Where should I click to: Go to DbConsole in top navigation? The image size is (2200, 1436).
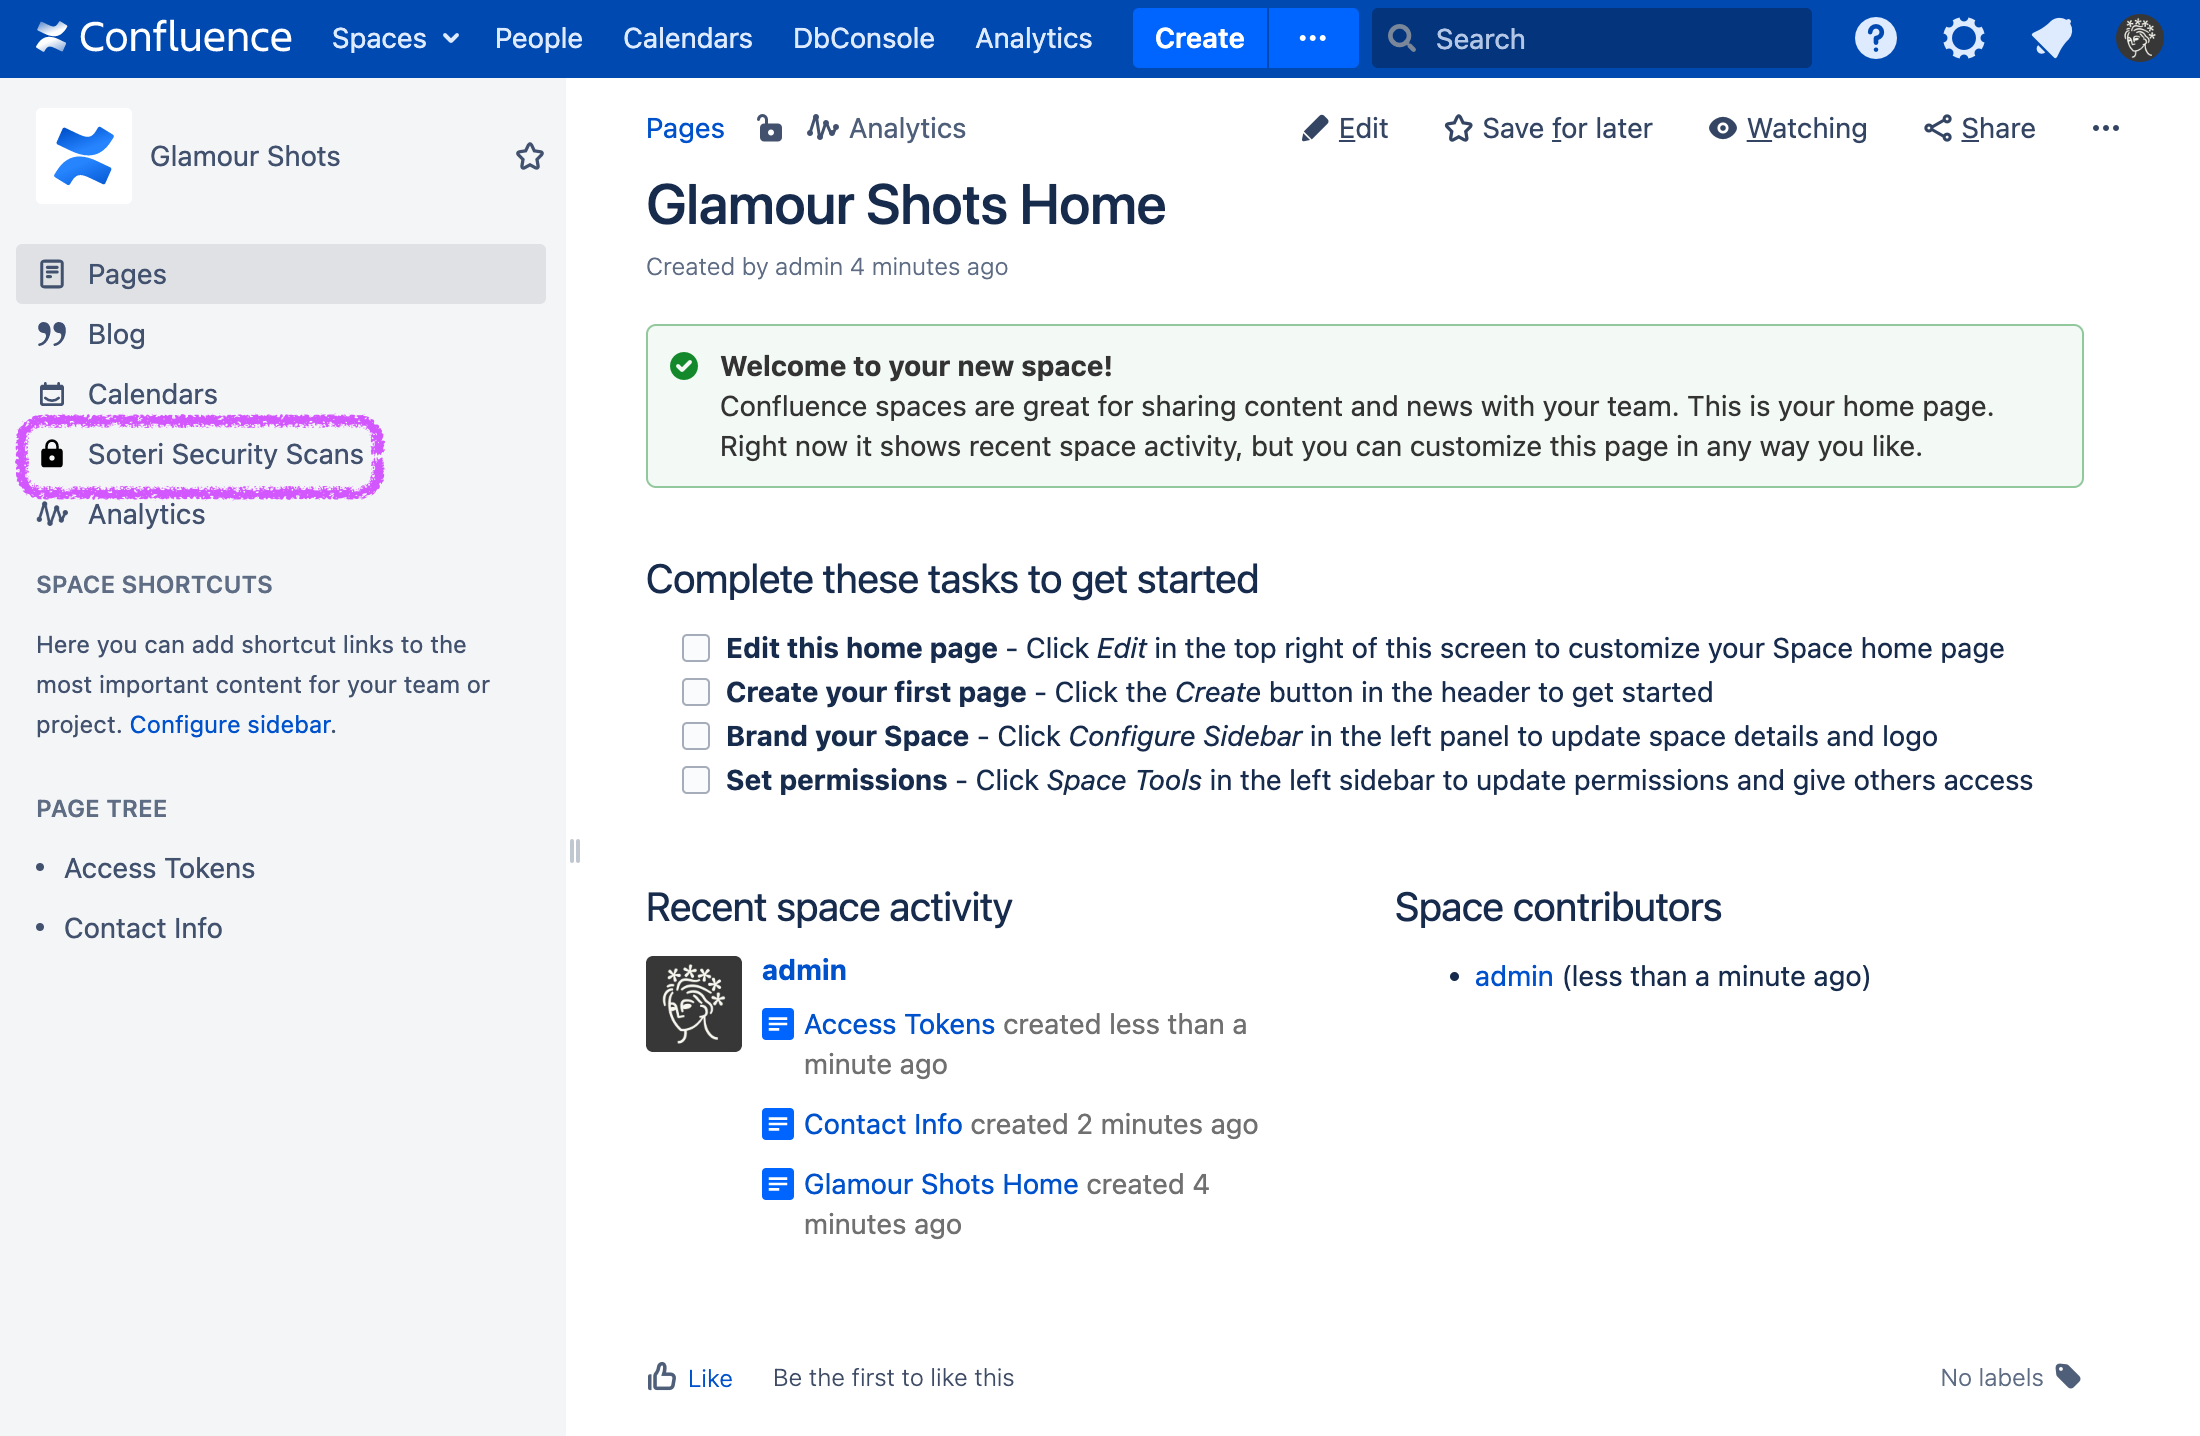pyautogui.click(x=863, y=38)
